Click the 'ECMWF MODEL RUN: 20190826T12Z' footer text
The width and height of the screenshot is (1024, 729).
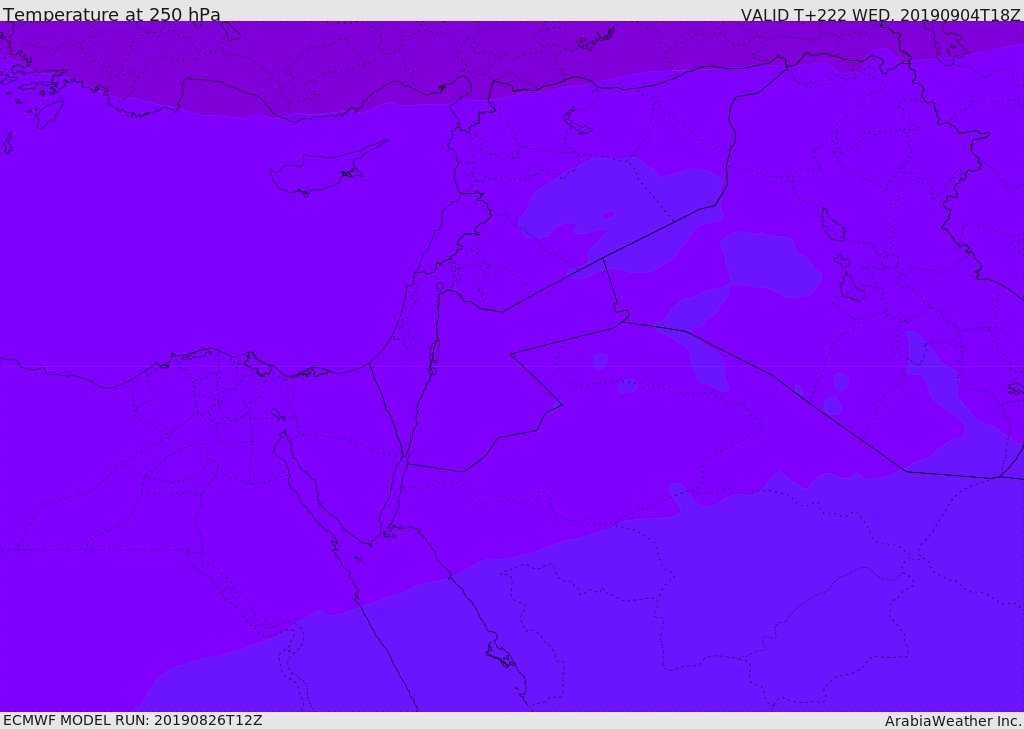click(x=133, y=720)
